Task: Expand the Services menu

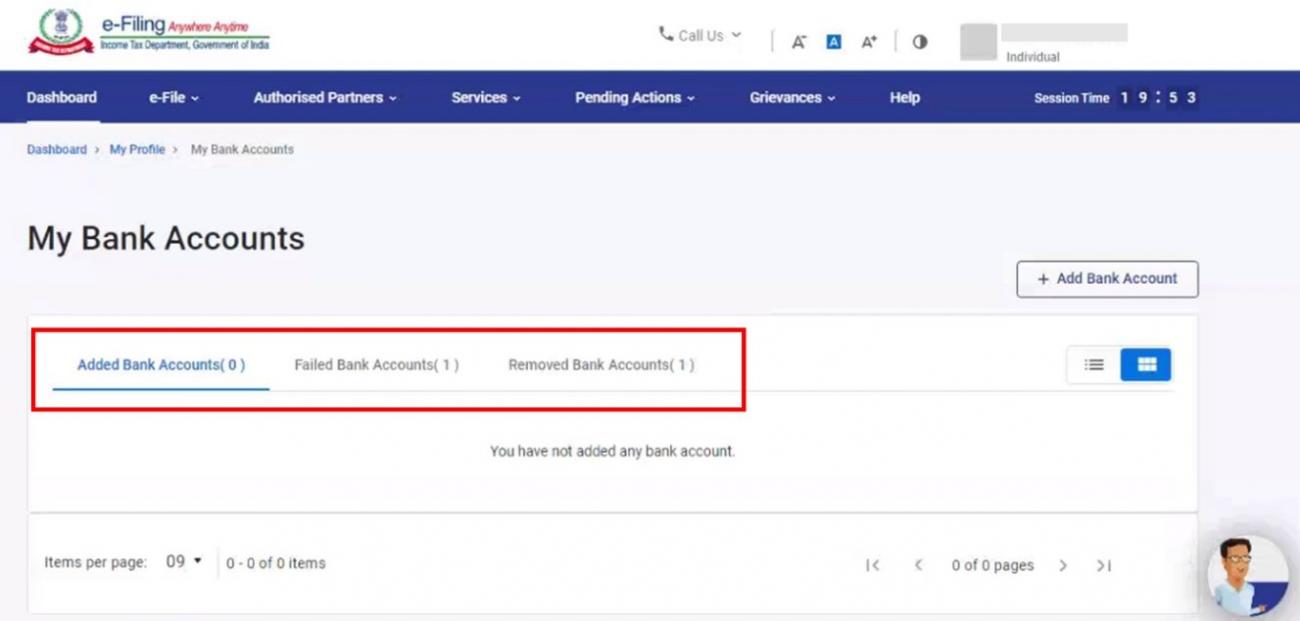Action: pyautogui.click(x=486, y=97)
